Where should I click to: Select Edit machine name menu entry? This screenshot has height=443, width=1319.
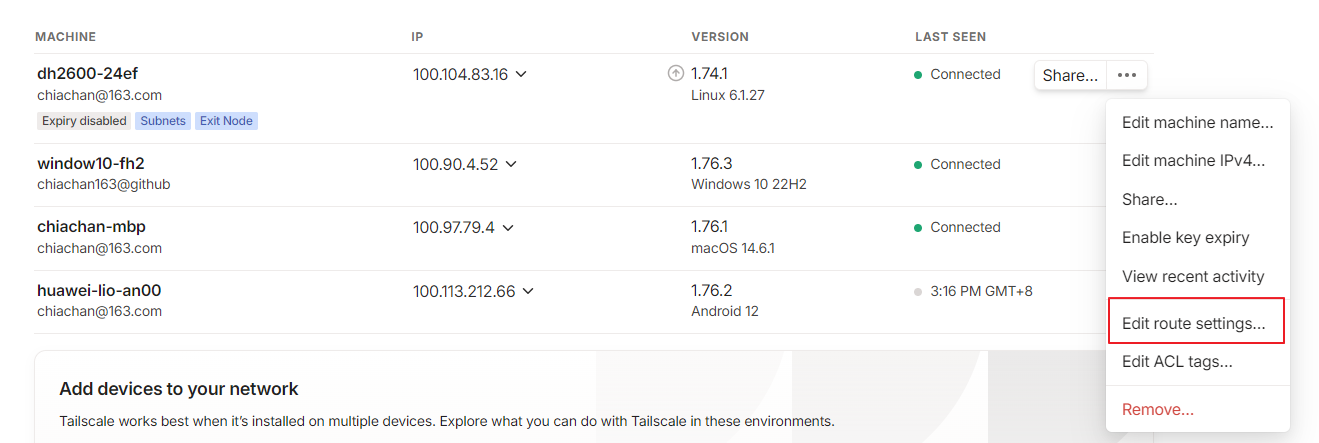click(1198, 123)
